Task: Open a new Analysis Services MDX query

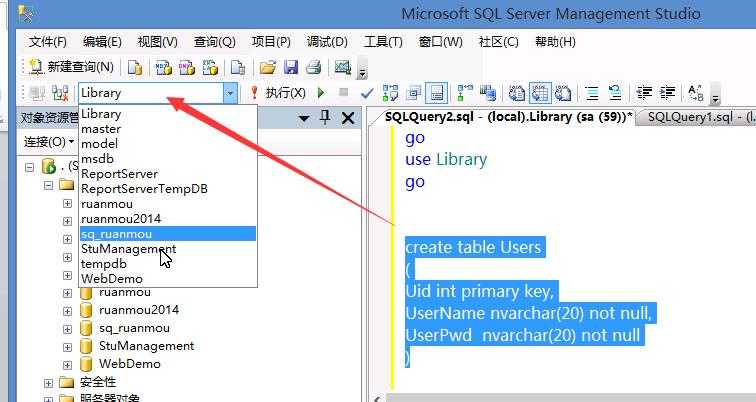Action: click(x=163, y=67)
